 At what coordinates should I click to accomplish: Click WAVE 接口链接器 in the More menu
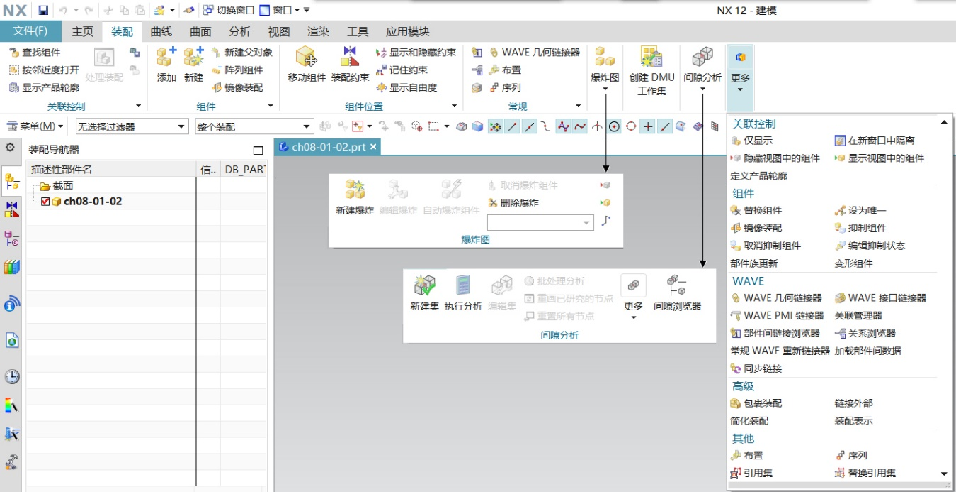881,298
